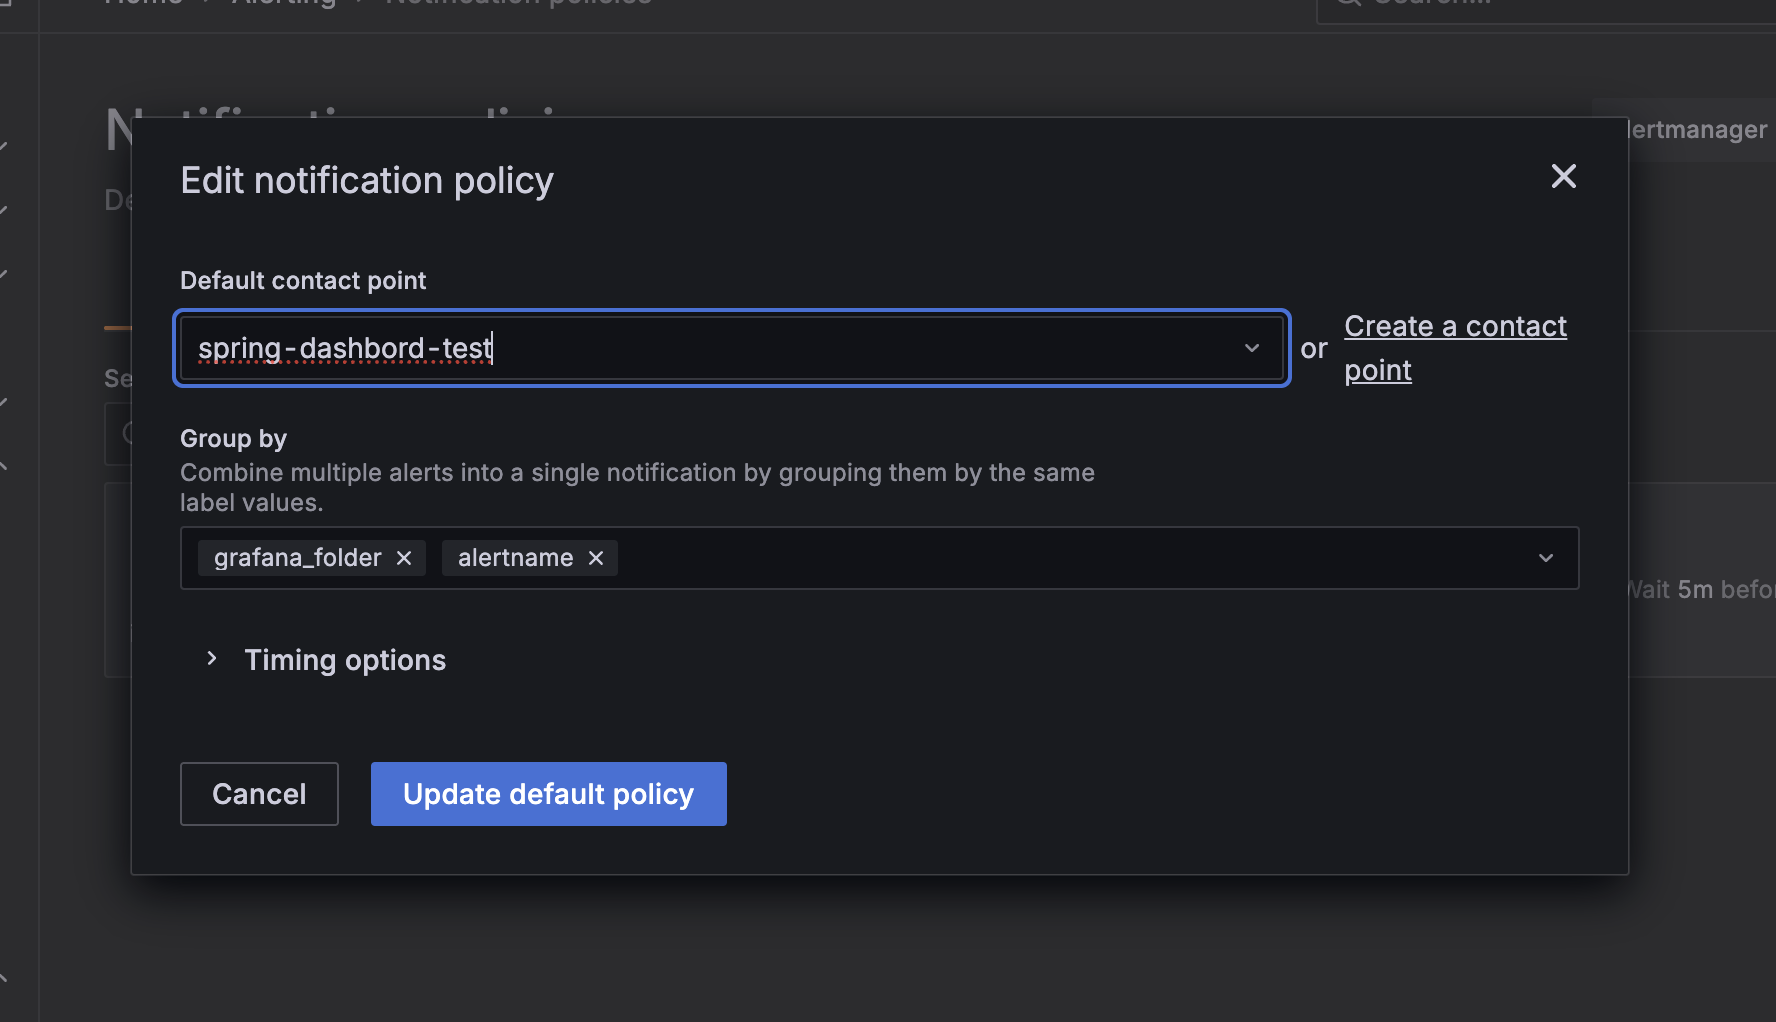Remove the alertname group-by tag
Image resolution: width=1776 pixels, height=1022 pixels.
tap(596, 558)
